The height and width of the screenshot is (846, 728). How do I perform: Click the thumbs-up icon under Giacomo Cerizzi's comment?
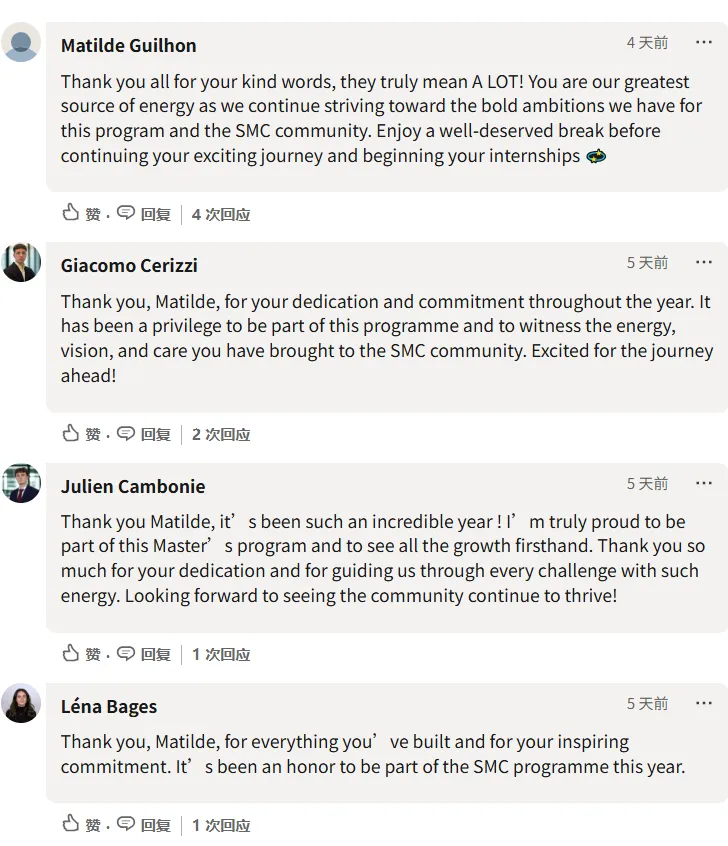tap(71, 433)
